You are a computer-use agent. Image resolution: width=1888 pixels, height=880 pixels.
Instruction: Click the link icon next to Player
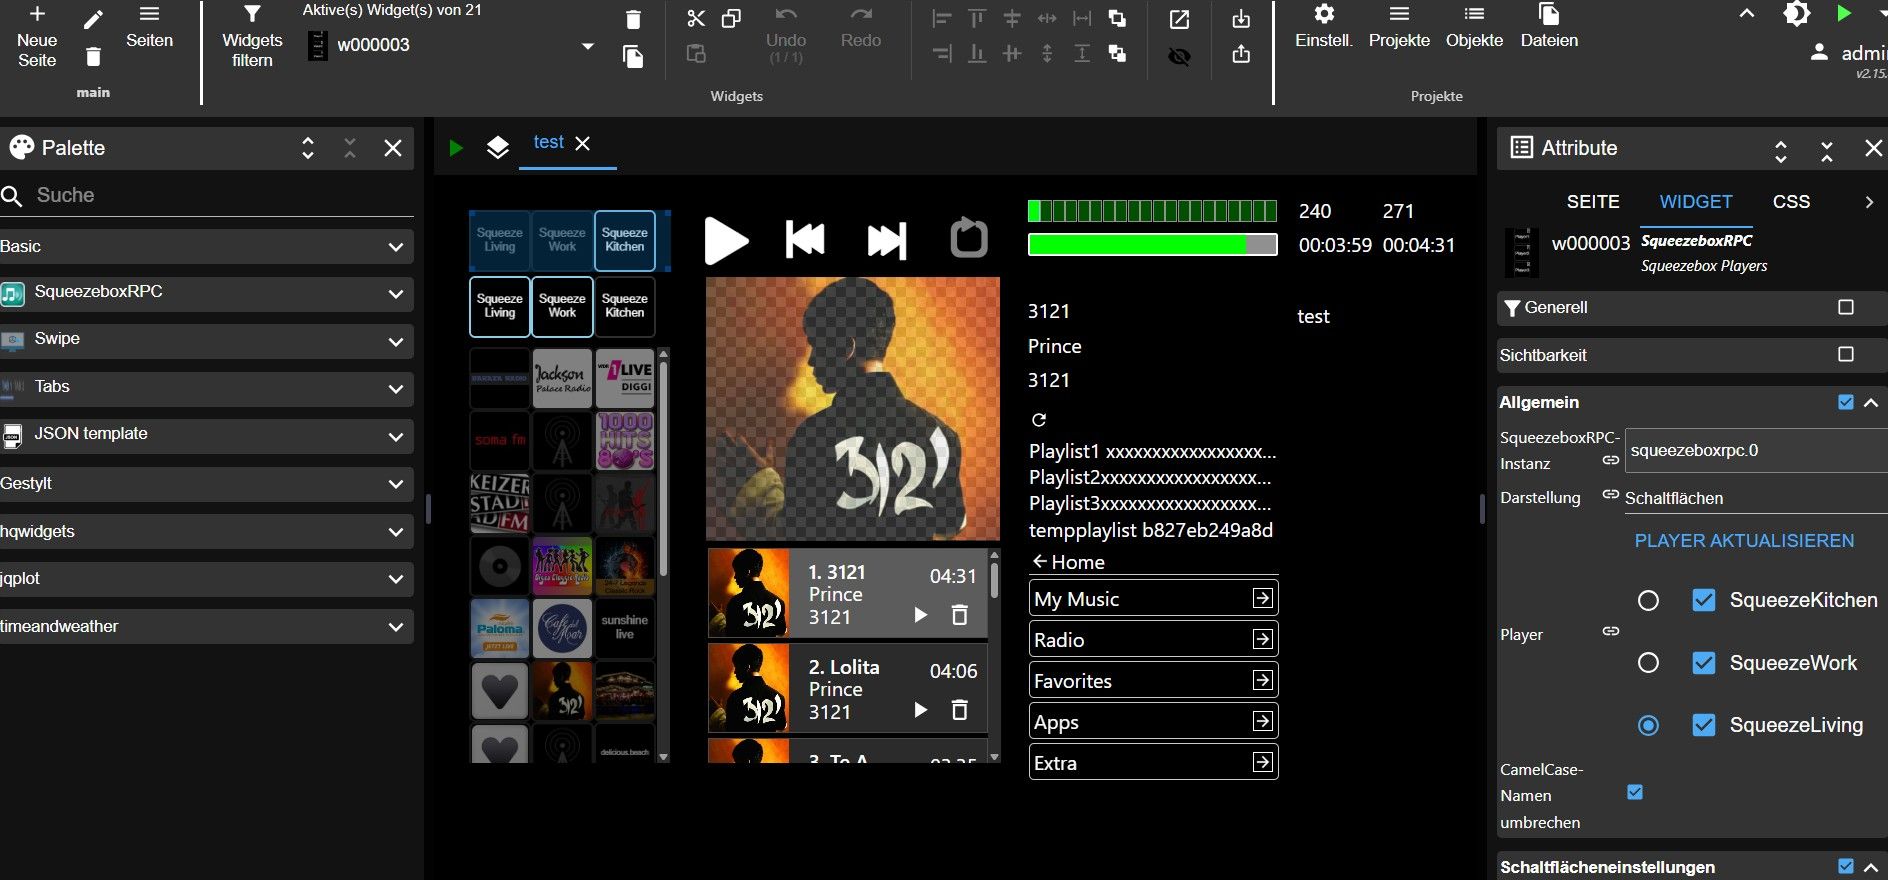(x=1610, y=631)
